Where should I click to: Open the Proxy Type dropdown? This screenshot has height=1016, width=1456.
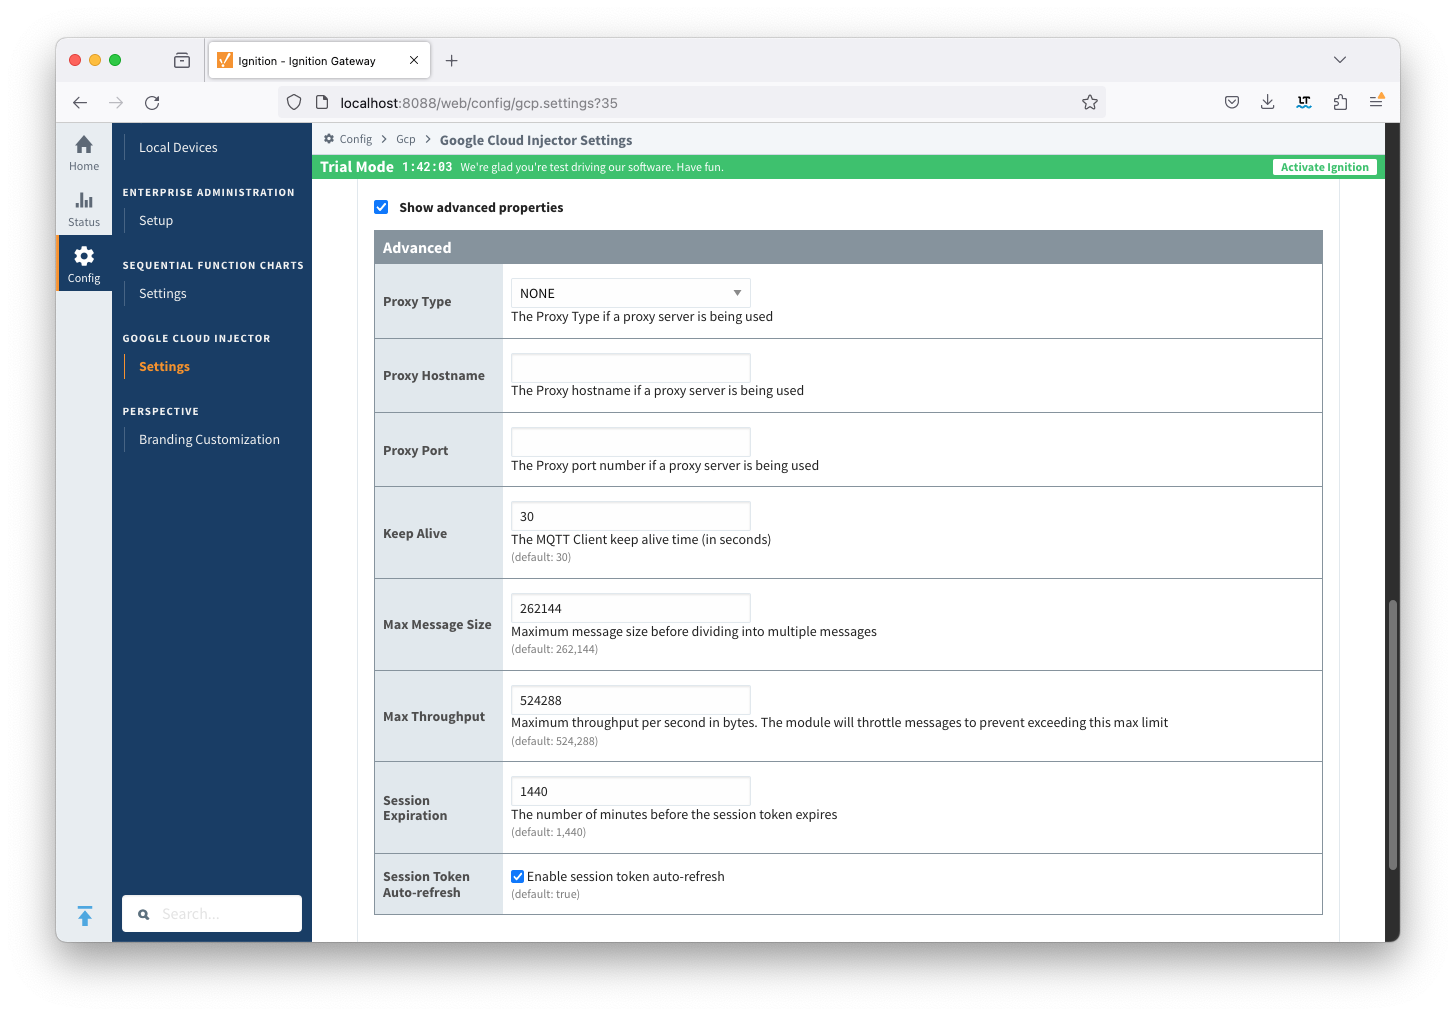630,293
